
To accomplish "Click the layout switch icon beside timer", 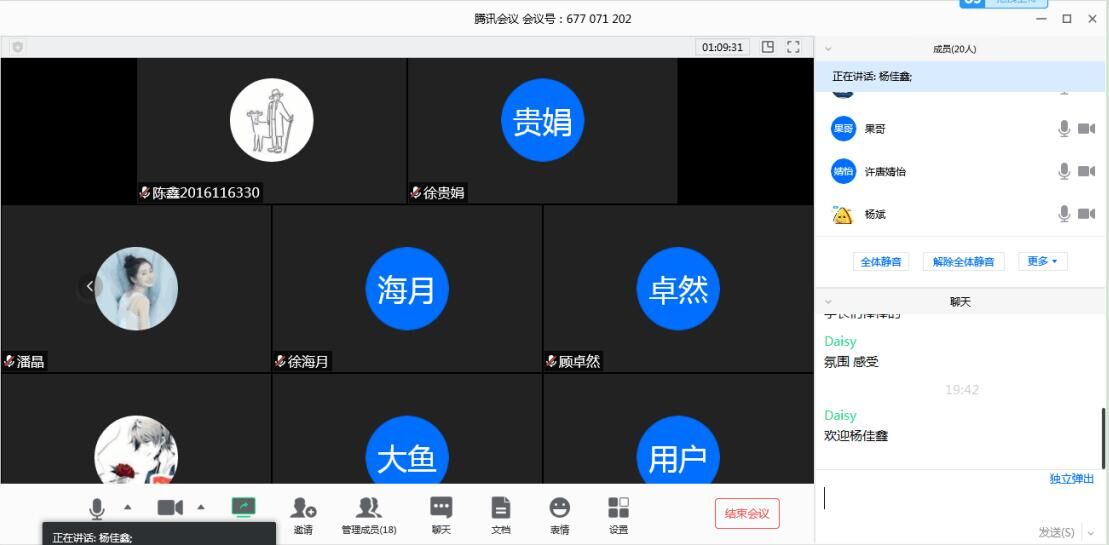I will 767,47.
